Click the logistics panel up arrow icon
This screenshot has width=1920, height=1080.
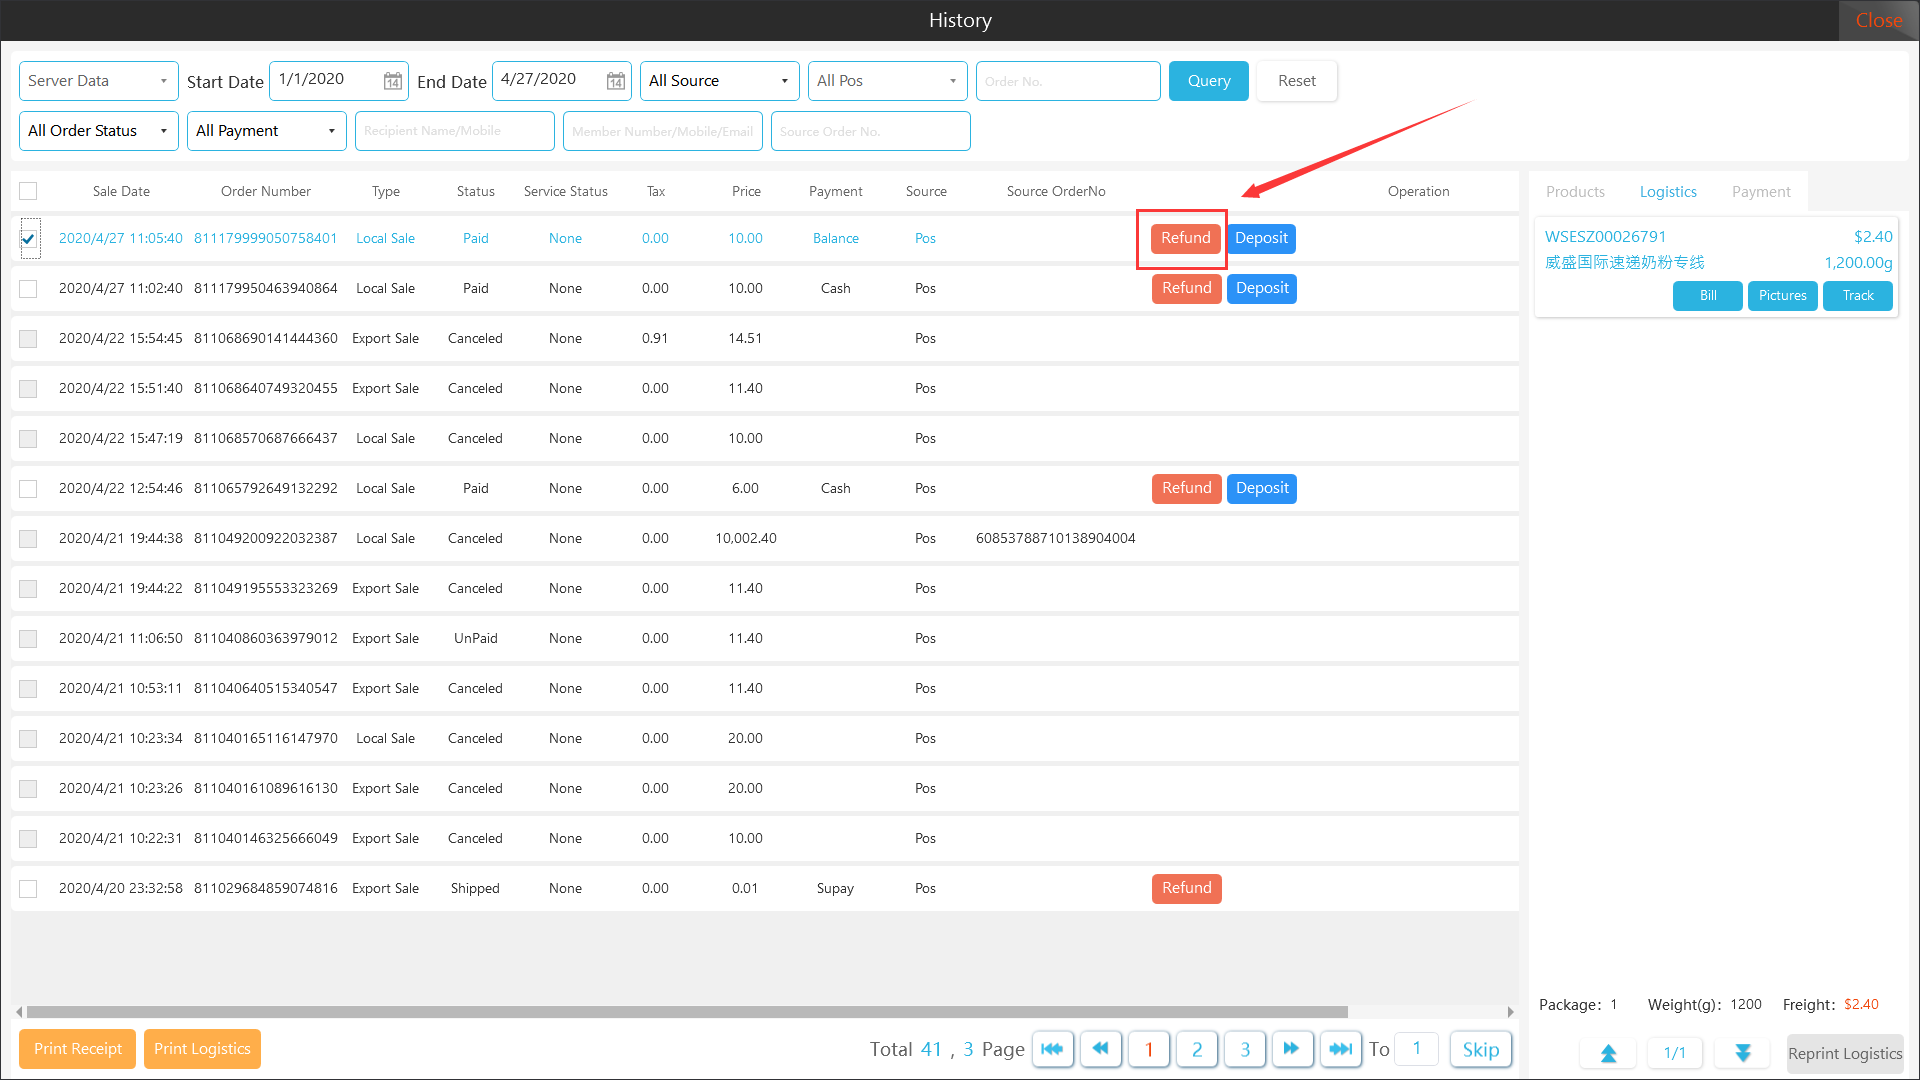tap(1608, 1053)
